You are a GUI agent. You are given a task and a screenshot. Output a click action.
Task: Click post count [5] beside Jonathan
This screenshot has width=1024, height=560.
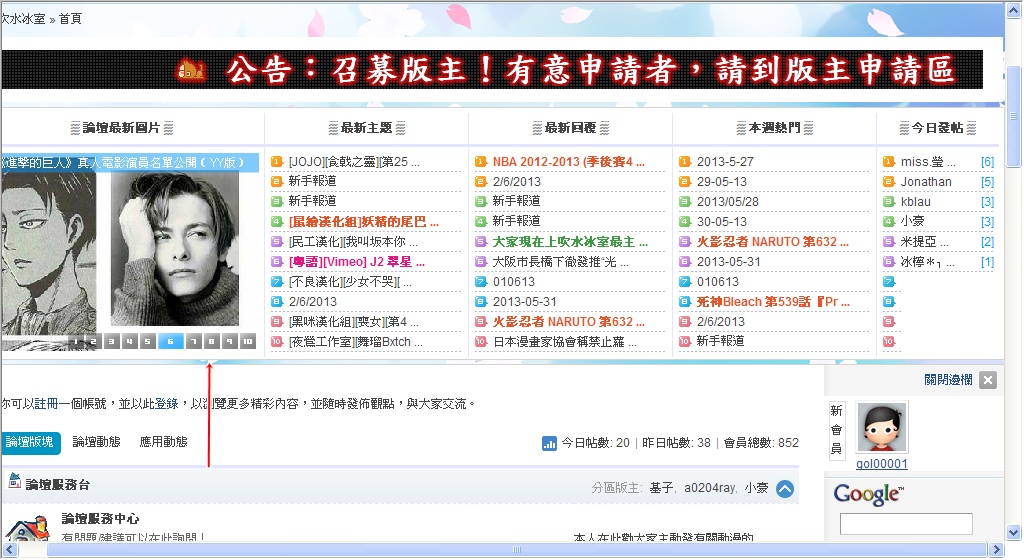point(987,182)
